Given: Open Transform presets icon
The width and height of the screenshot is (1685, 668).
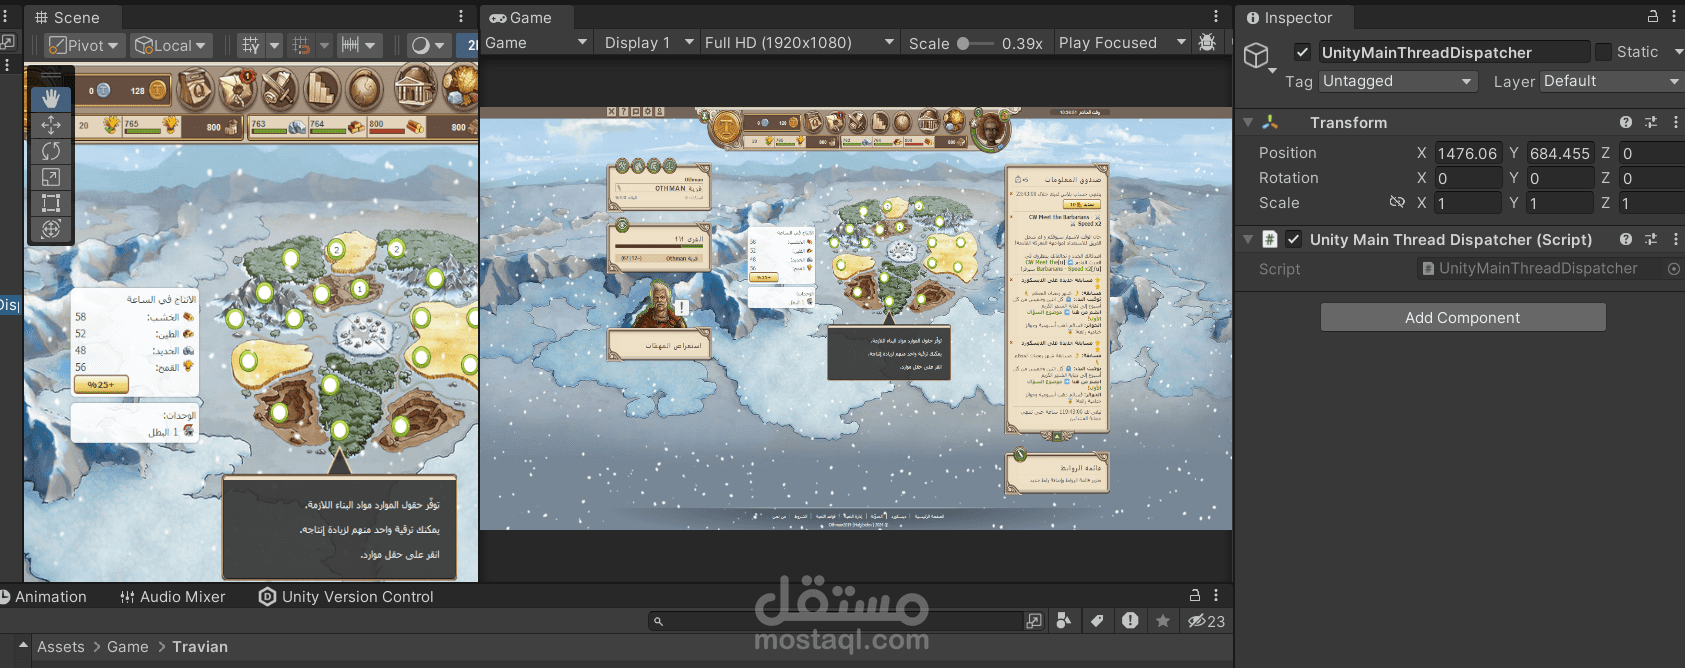Looking at the screenshot, I should [1651, 123].
